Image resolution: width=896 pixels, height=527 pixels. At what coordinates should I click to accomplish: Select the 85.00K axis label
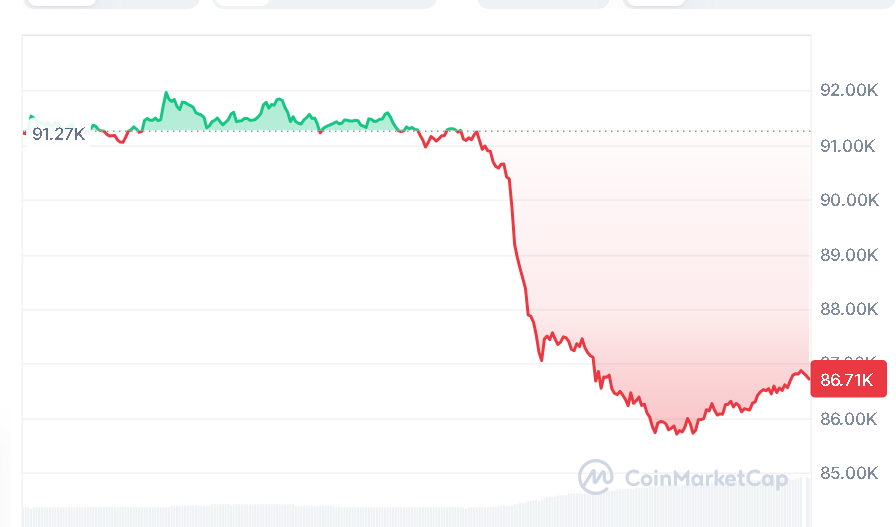848,472
